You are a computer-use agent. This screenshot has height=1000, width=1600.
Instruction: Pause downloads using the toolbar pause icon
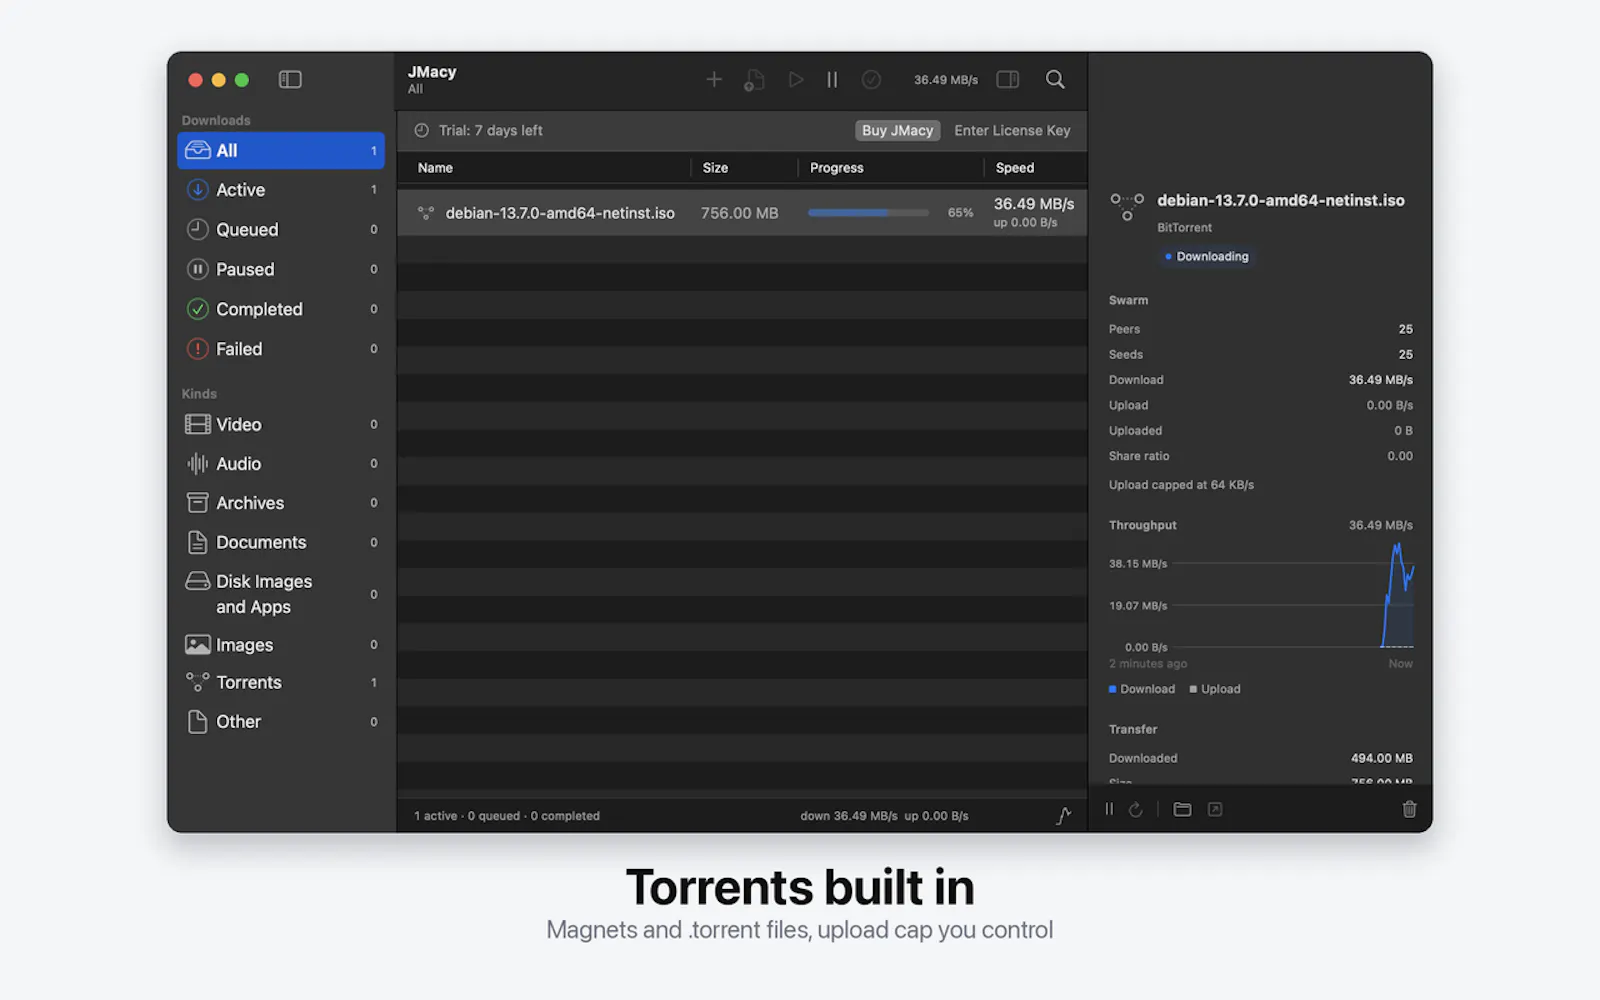(832, 79)
